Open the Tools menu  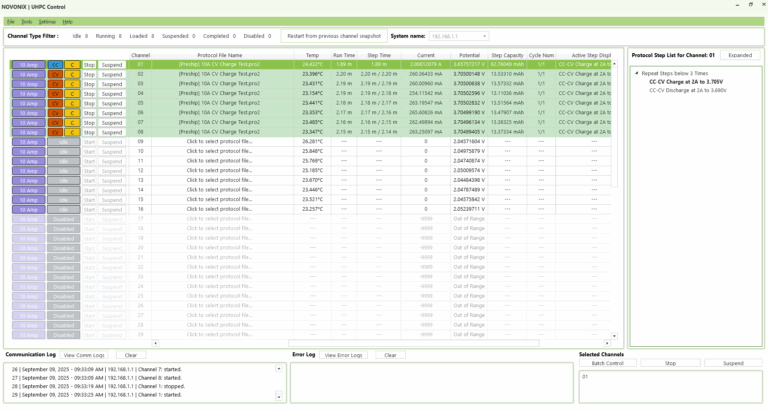tap(26, 21)
